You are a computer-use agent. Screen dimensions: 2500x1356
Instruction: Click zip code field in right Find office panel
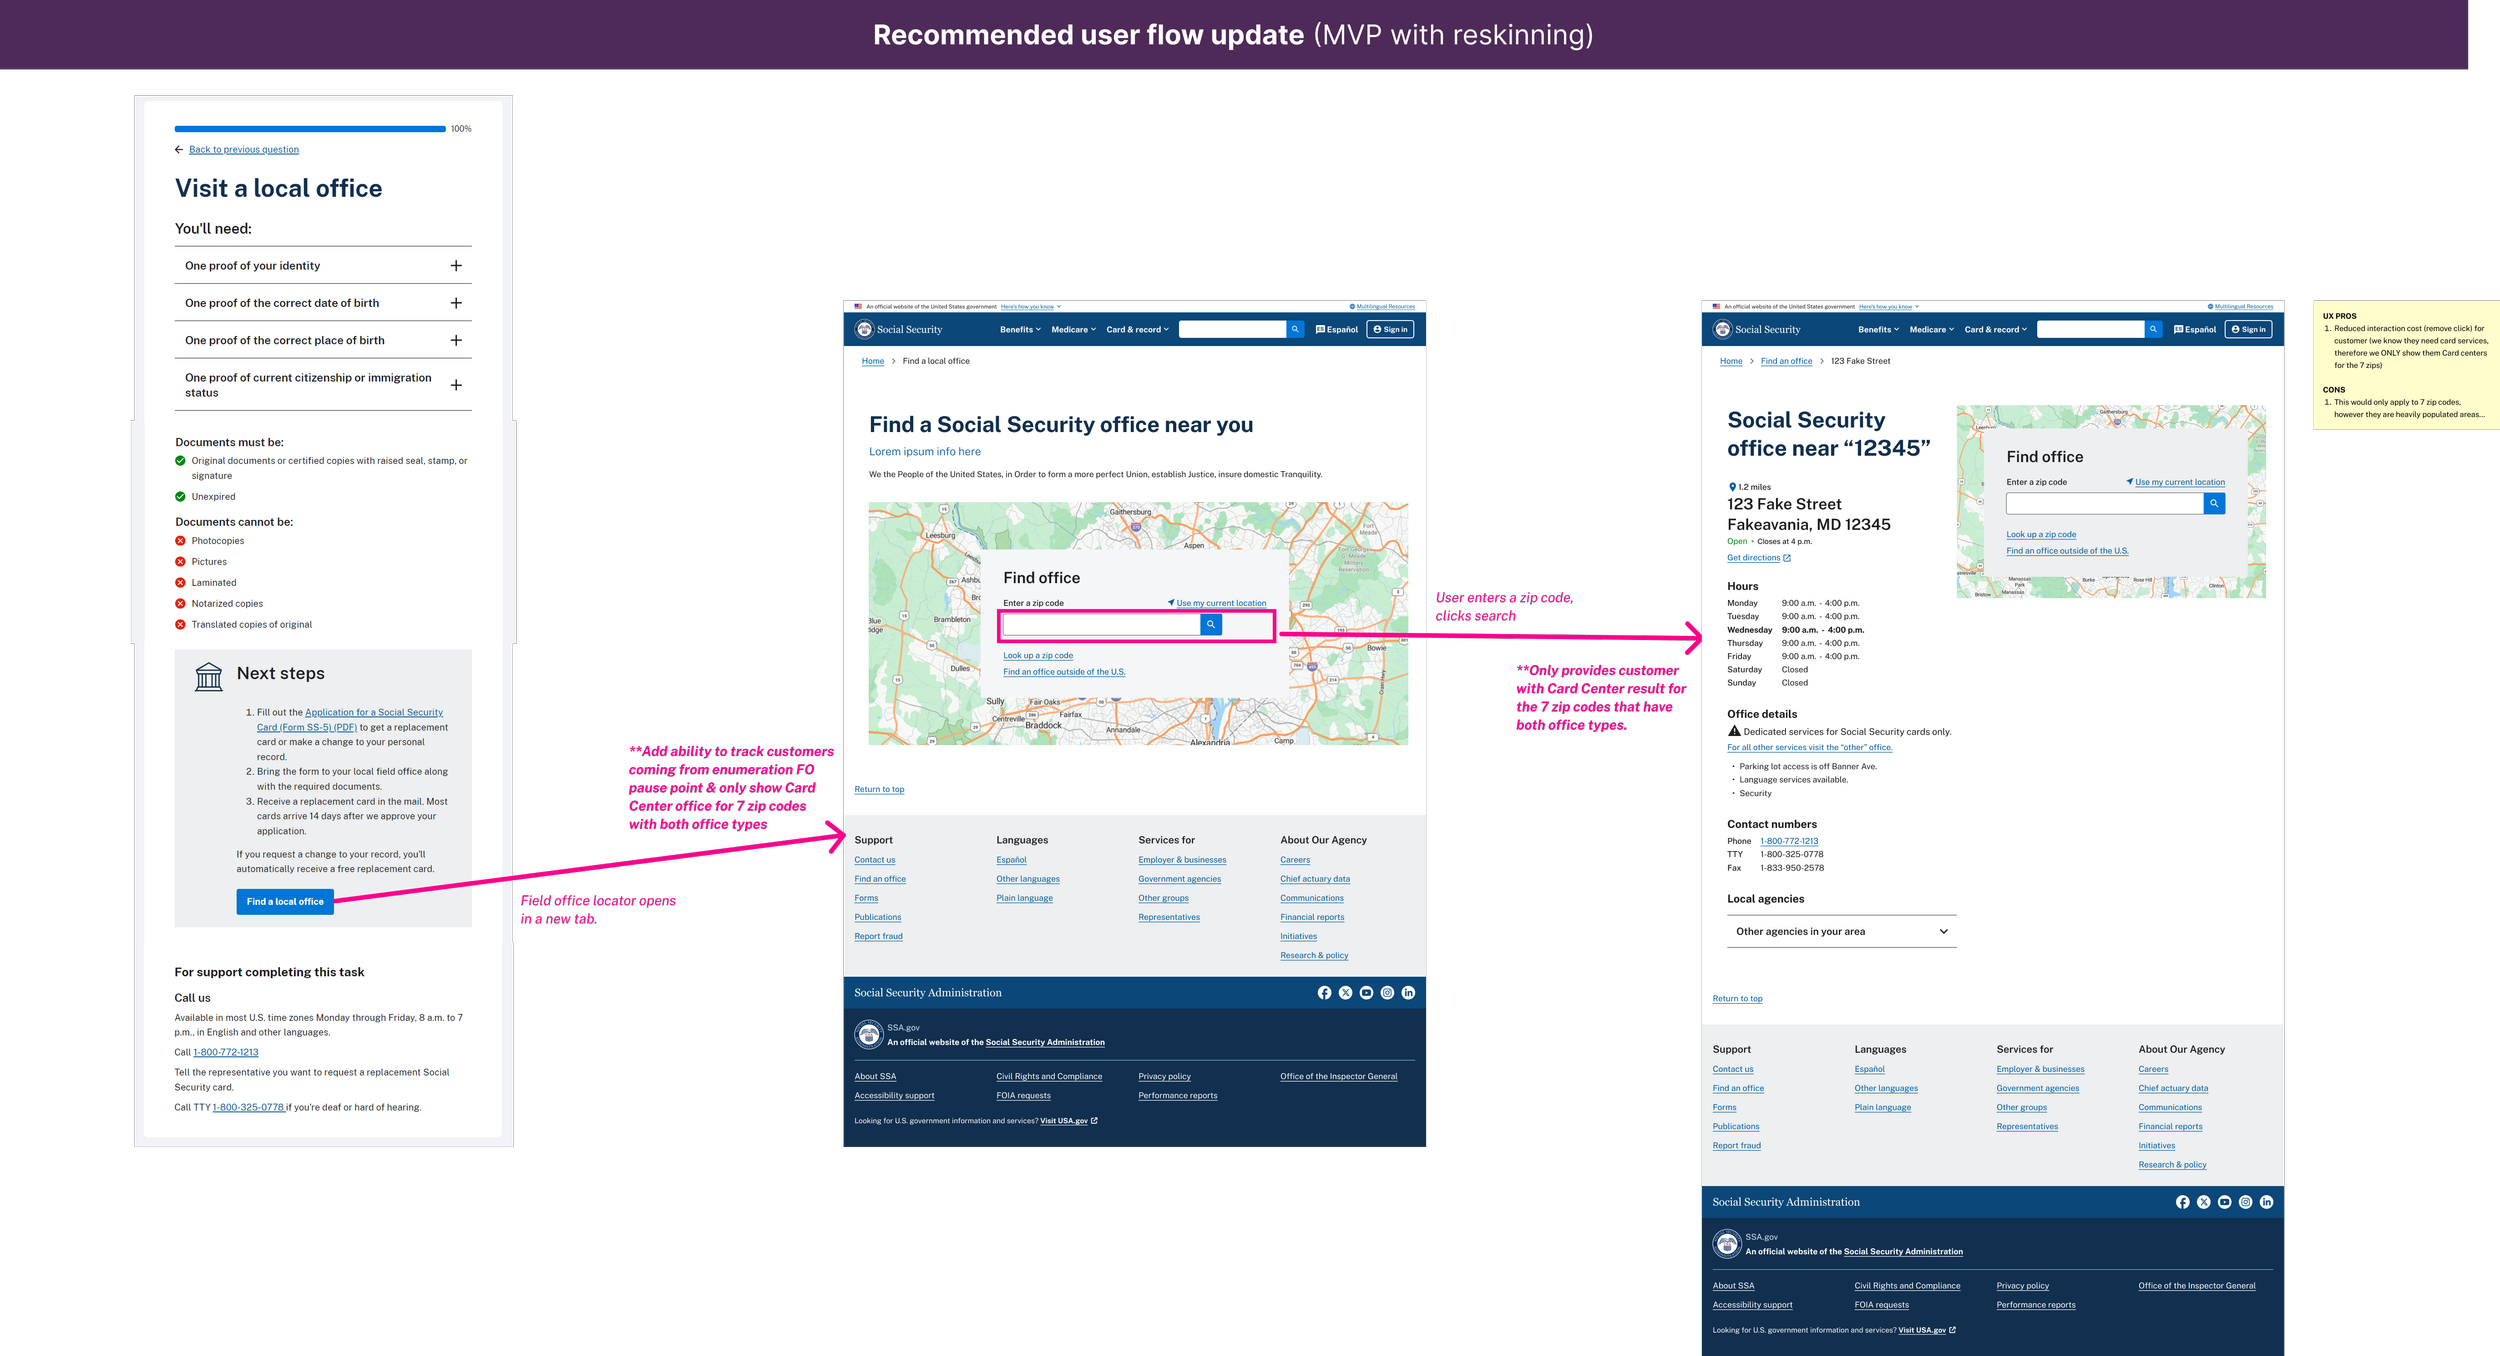[x=2104, y=504]
